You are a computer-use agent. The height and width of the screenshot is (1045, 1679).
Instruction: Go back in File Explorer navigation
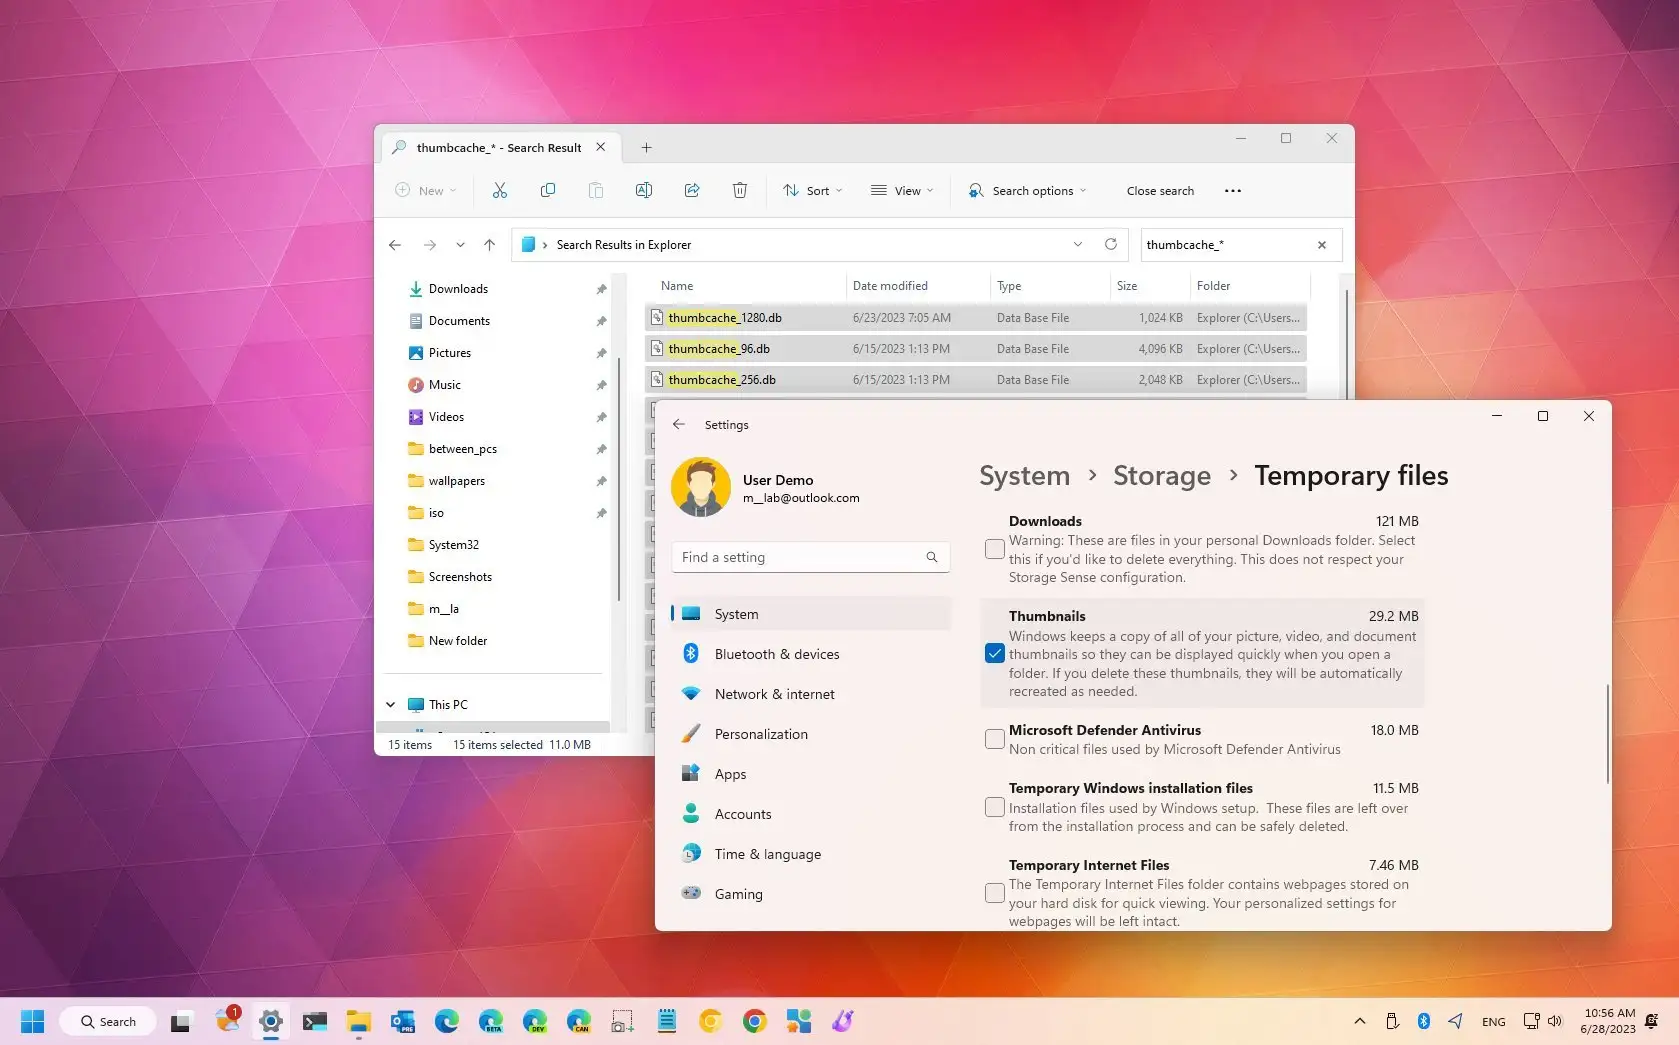pos(395,245)
